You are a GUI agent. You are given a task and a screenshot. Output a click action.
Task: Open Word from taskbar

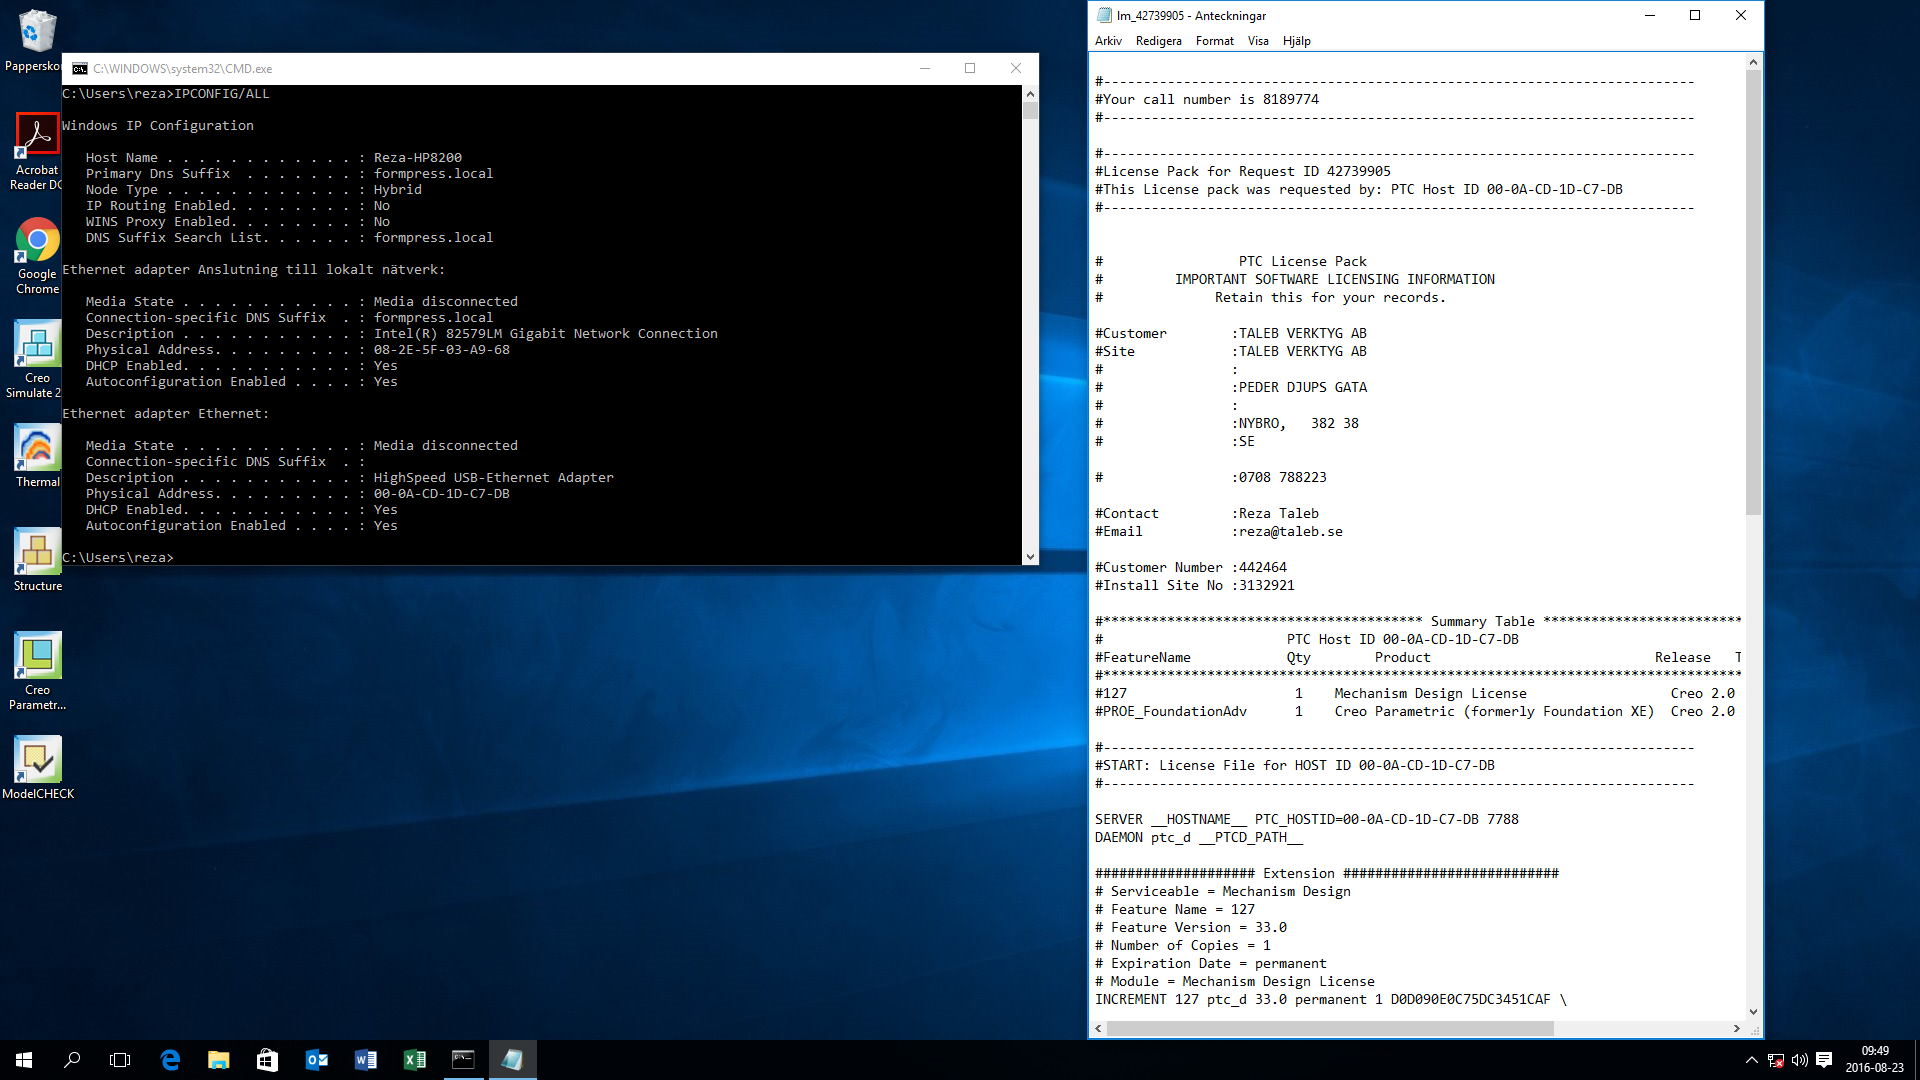point(365,1060)
